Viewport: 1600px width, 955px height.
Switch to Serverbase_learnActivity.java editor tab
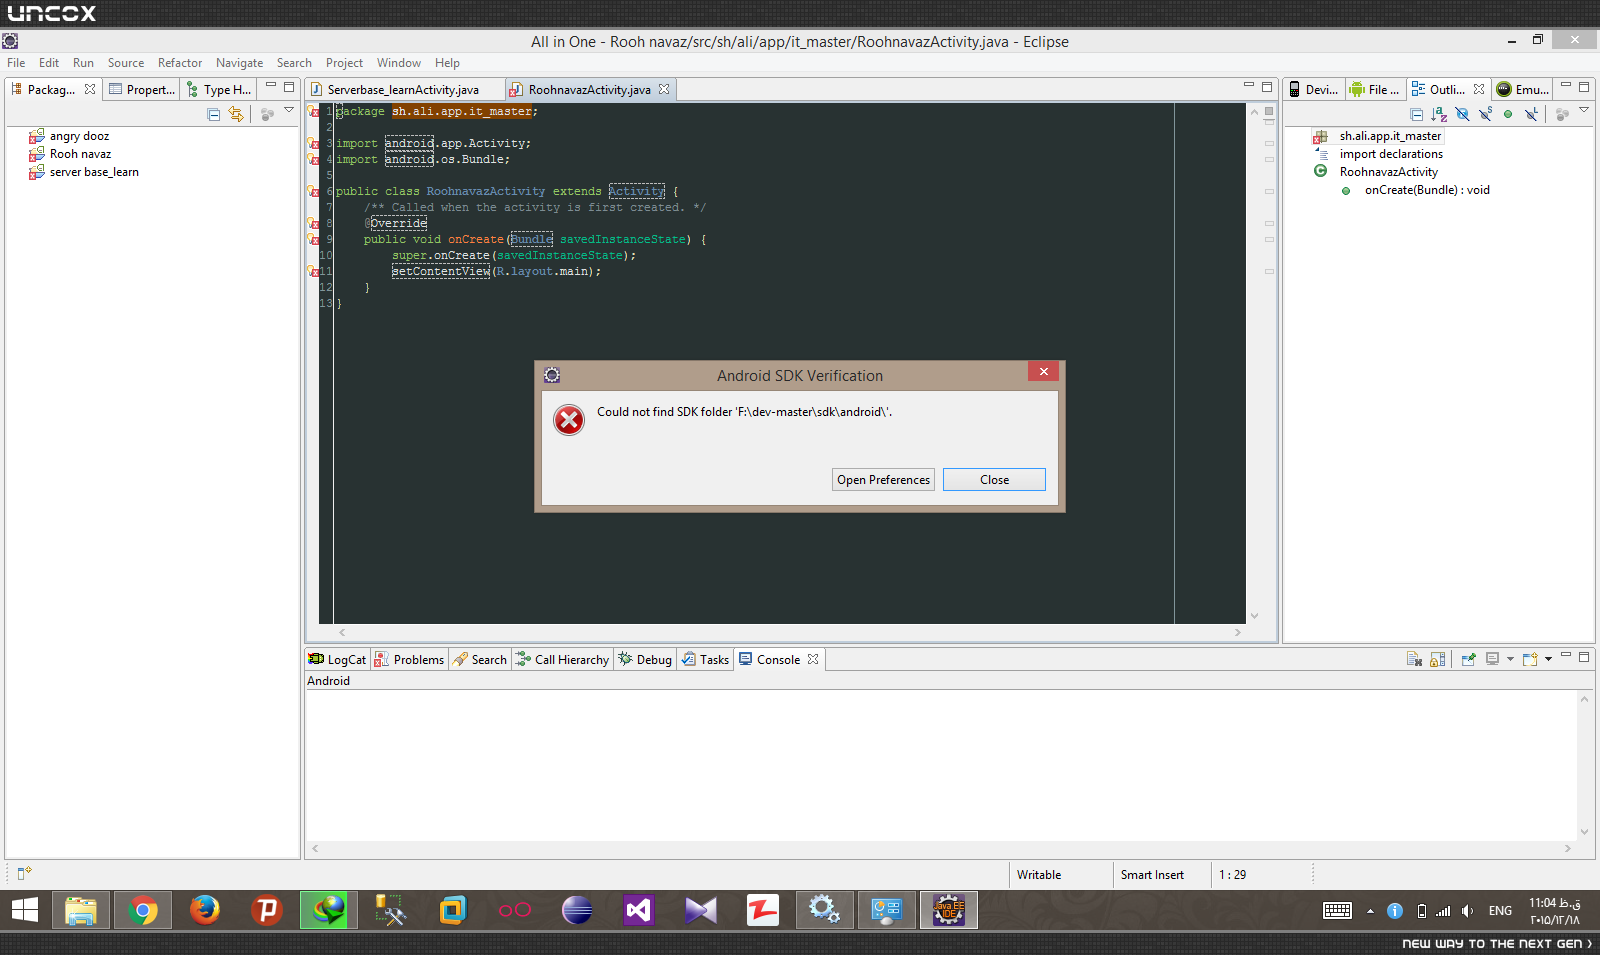tap(402, 90)
